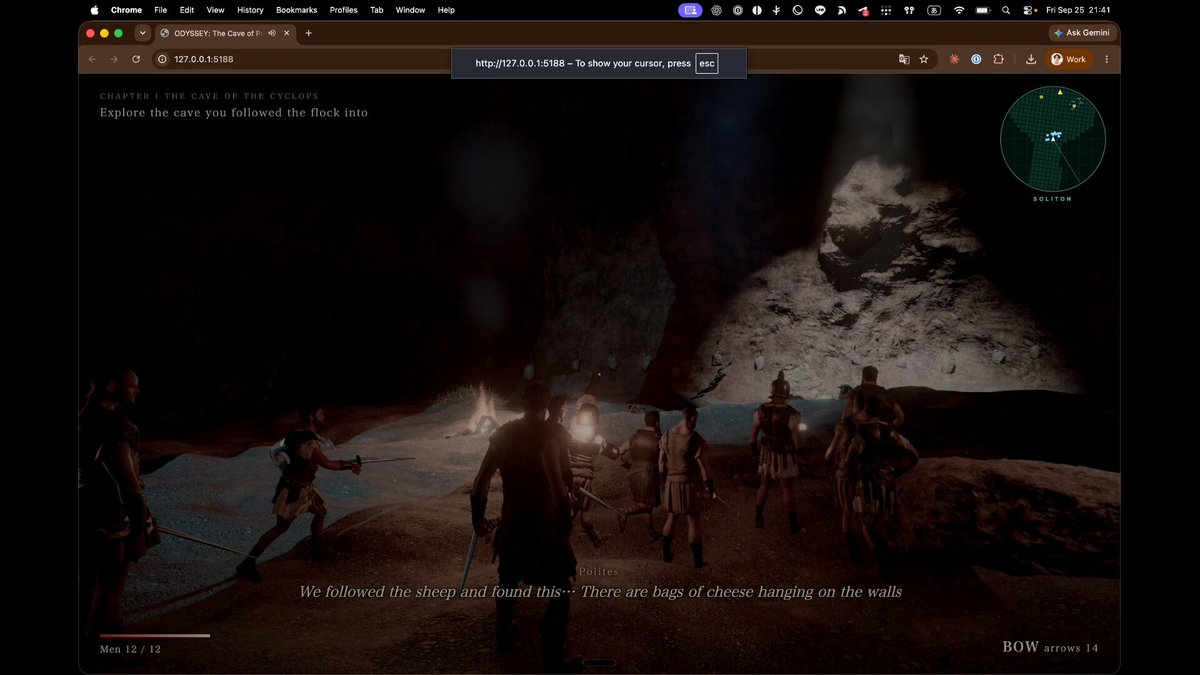1200x675 pixels.
Task: Open the orange starburst Claude extension
Action: tap(955, 59)
